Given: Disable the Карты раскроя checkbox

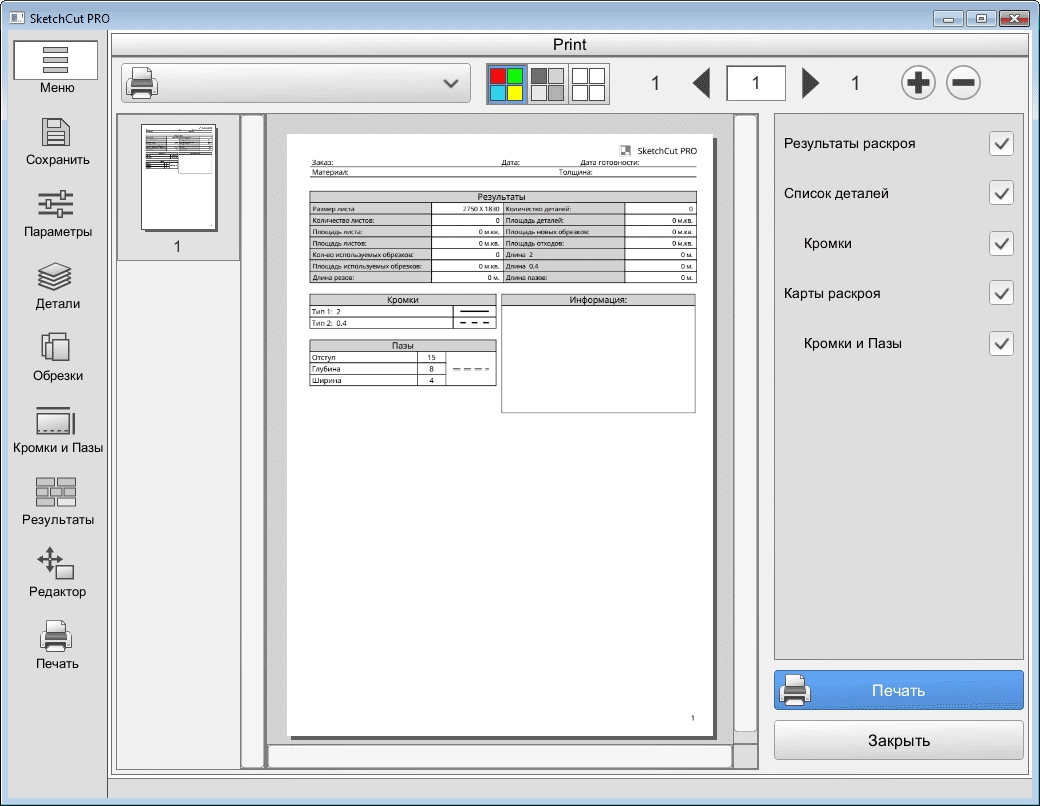Looking at the screenshot, I should 1001,293.
